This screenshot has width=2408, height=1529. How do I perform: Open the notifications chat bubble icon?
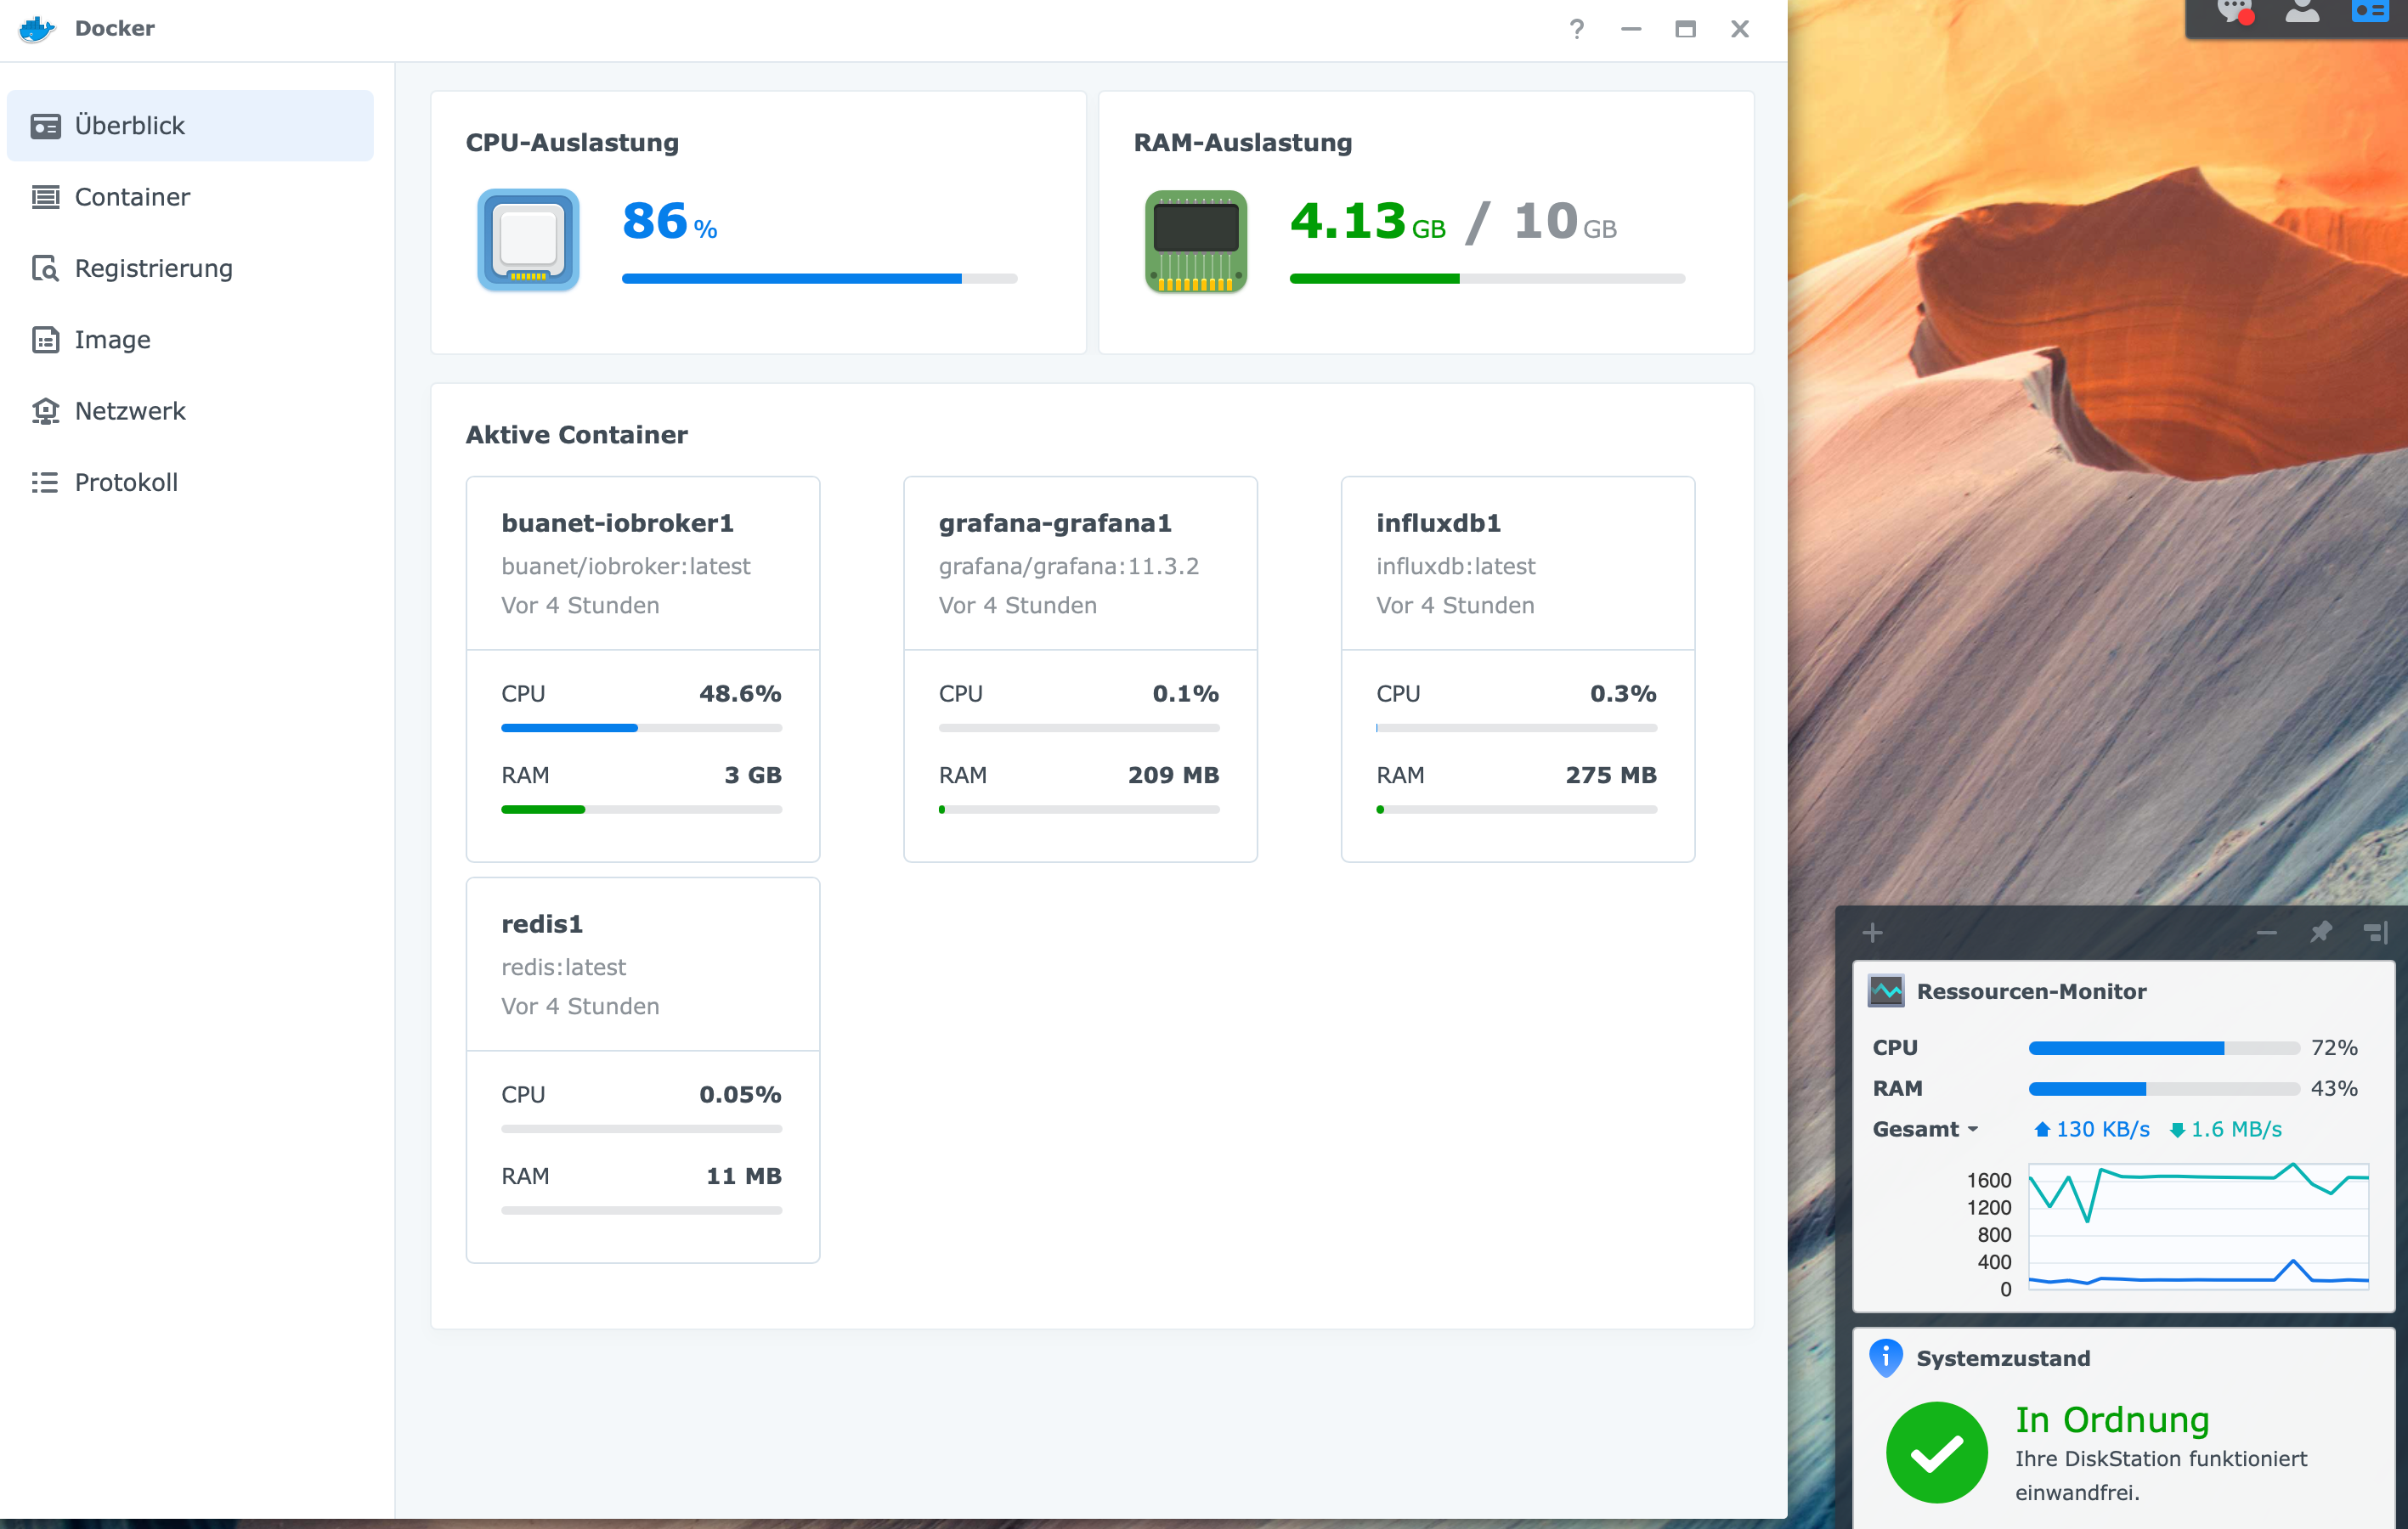2235,12
